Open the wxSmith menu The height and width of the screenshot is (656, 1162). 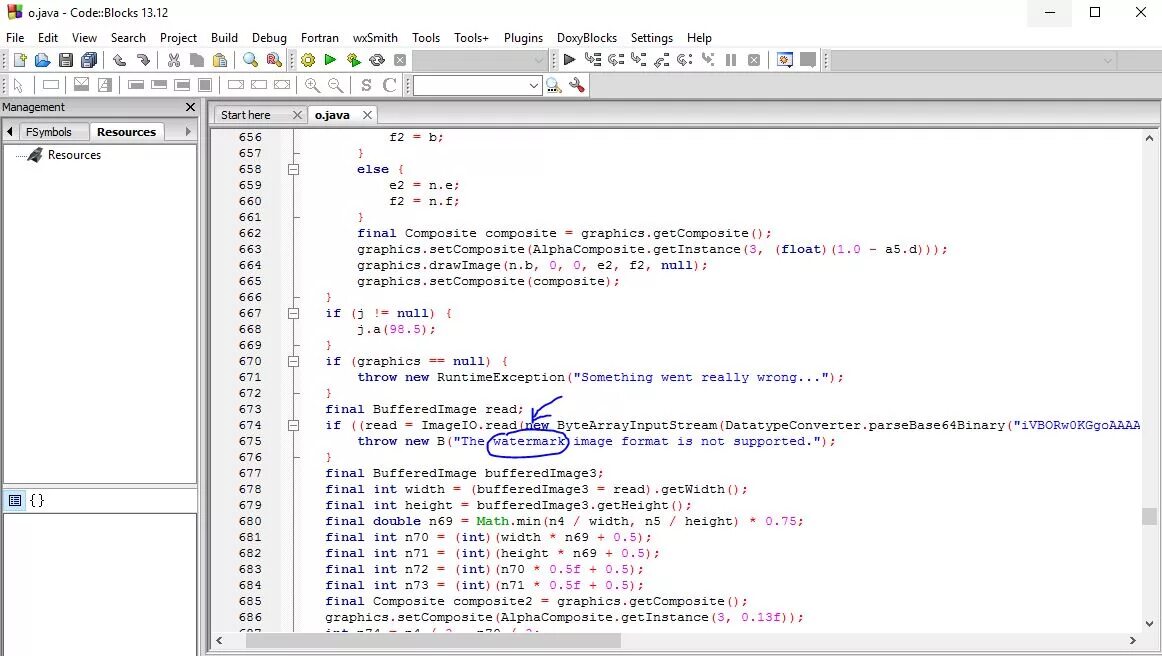(x=375, y=38)
